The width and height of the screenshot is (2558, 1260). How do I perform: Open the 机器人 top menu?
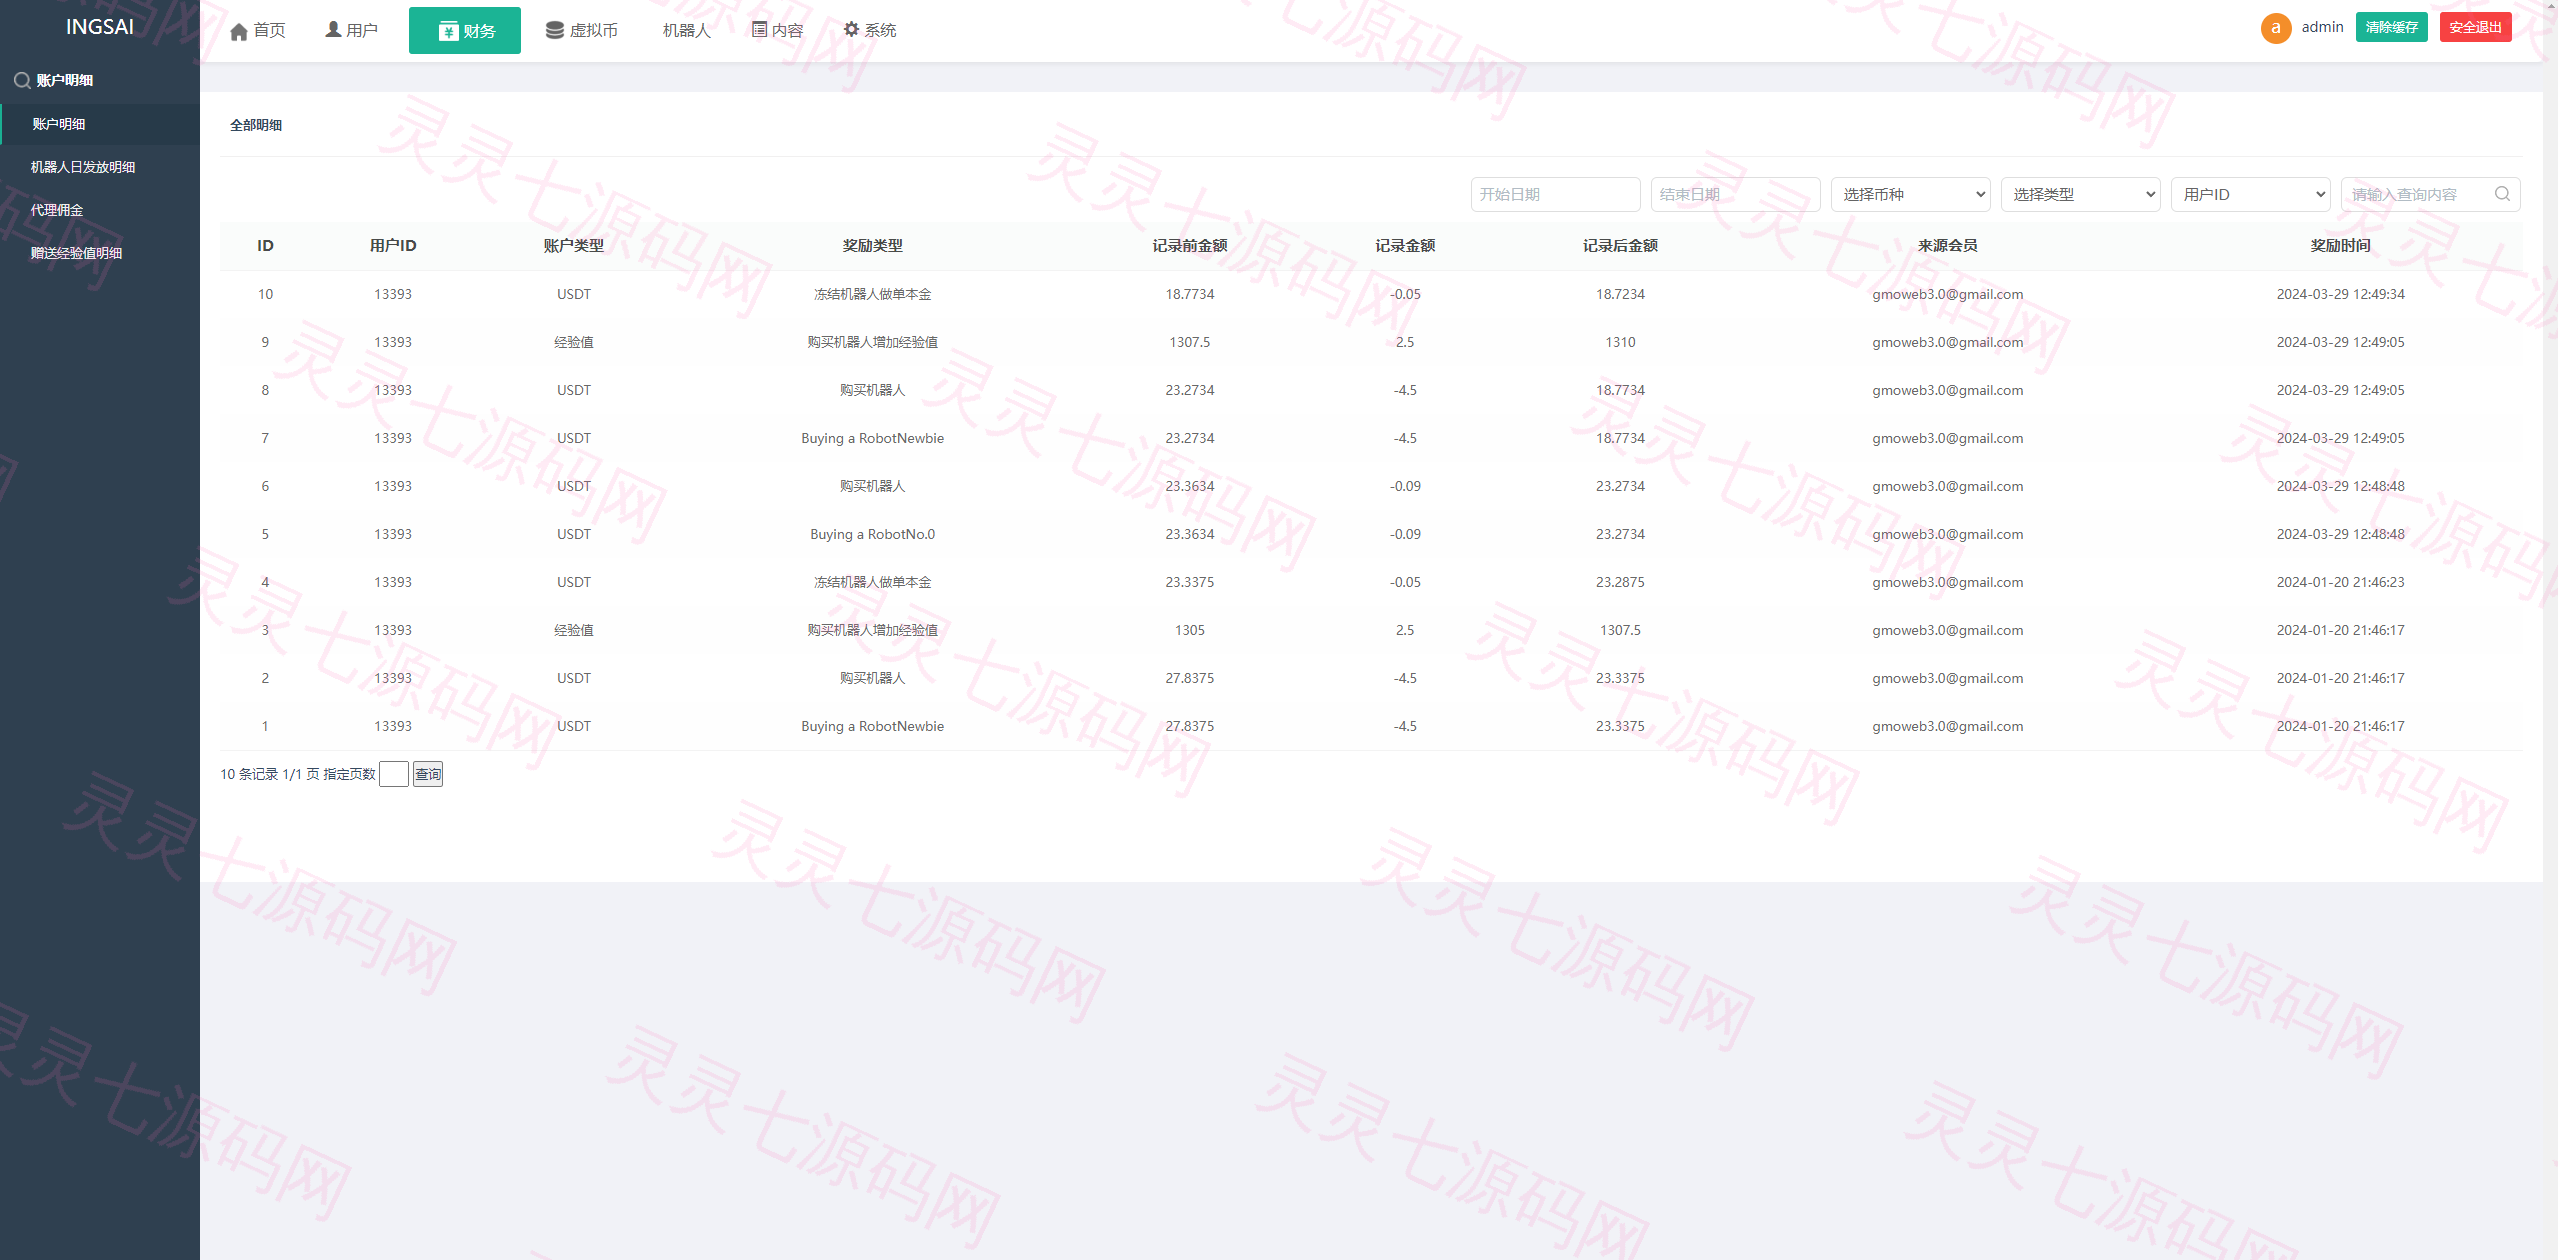686,31
